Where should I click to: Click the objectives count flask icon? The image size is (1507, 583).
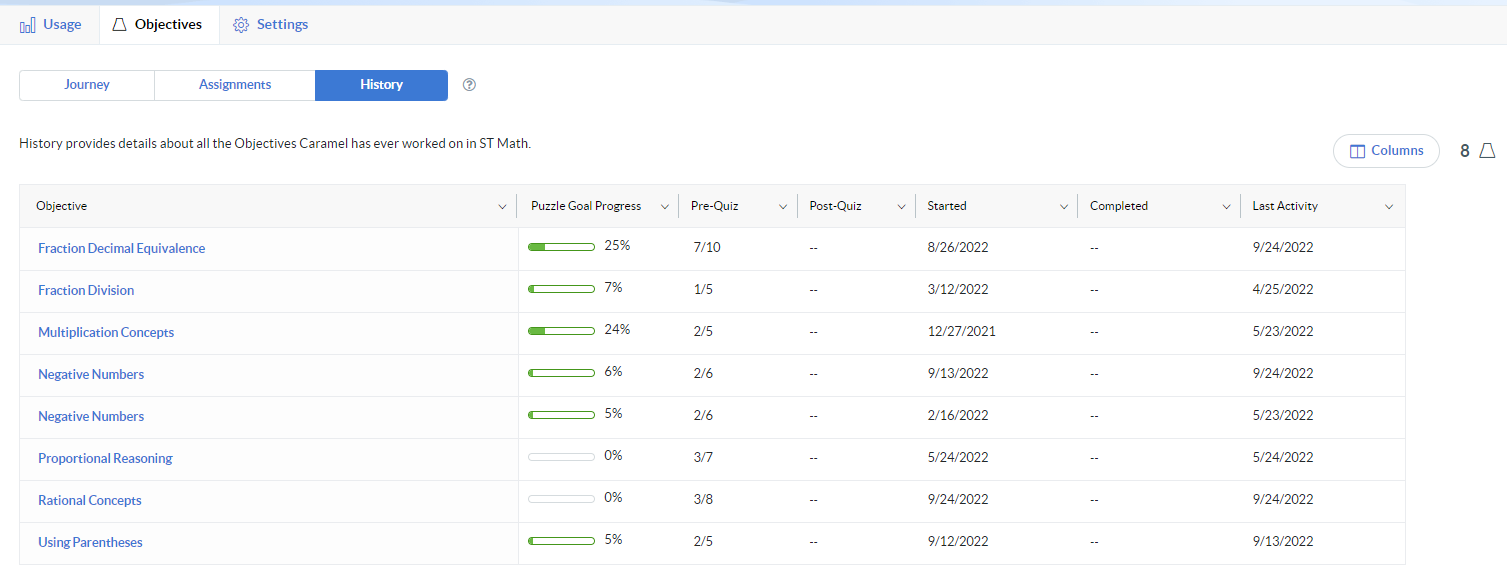click(x=1487, y=151)
